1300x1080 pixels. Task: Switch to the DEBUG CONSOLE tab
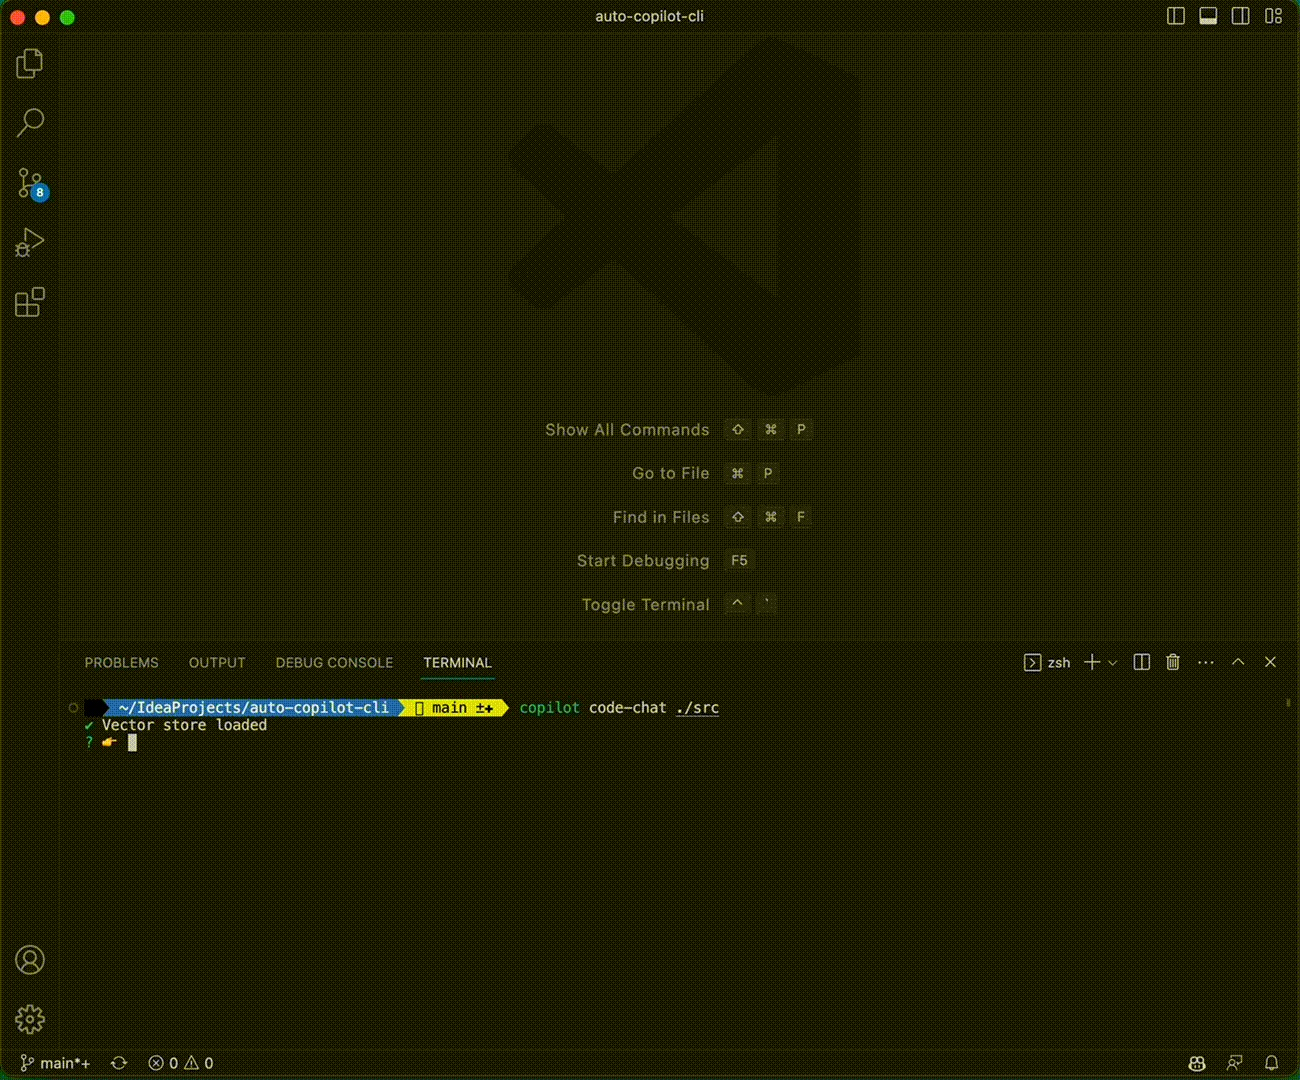tap(334, 663)
